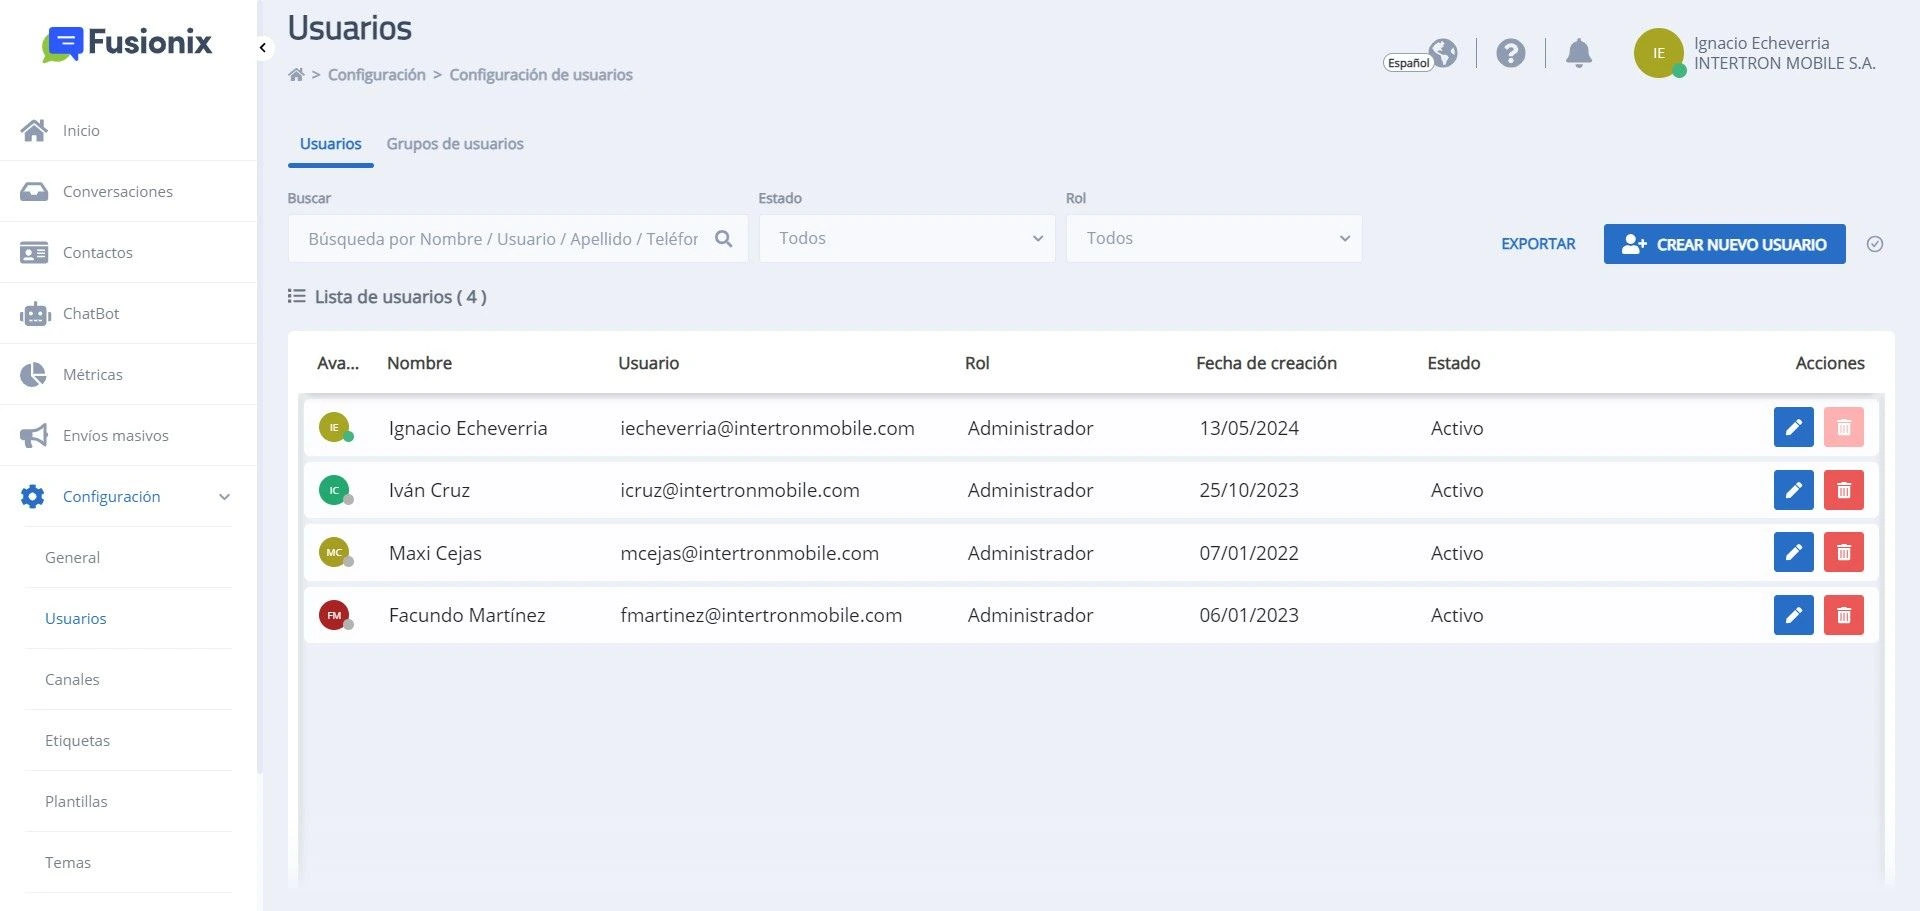Viewport: 1920px width, 911px height.
Task: Click the date 06/01/2023
Action: (x=1249, y=615)
